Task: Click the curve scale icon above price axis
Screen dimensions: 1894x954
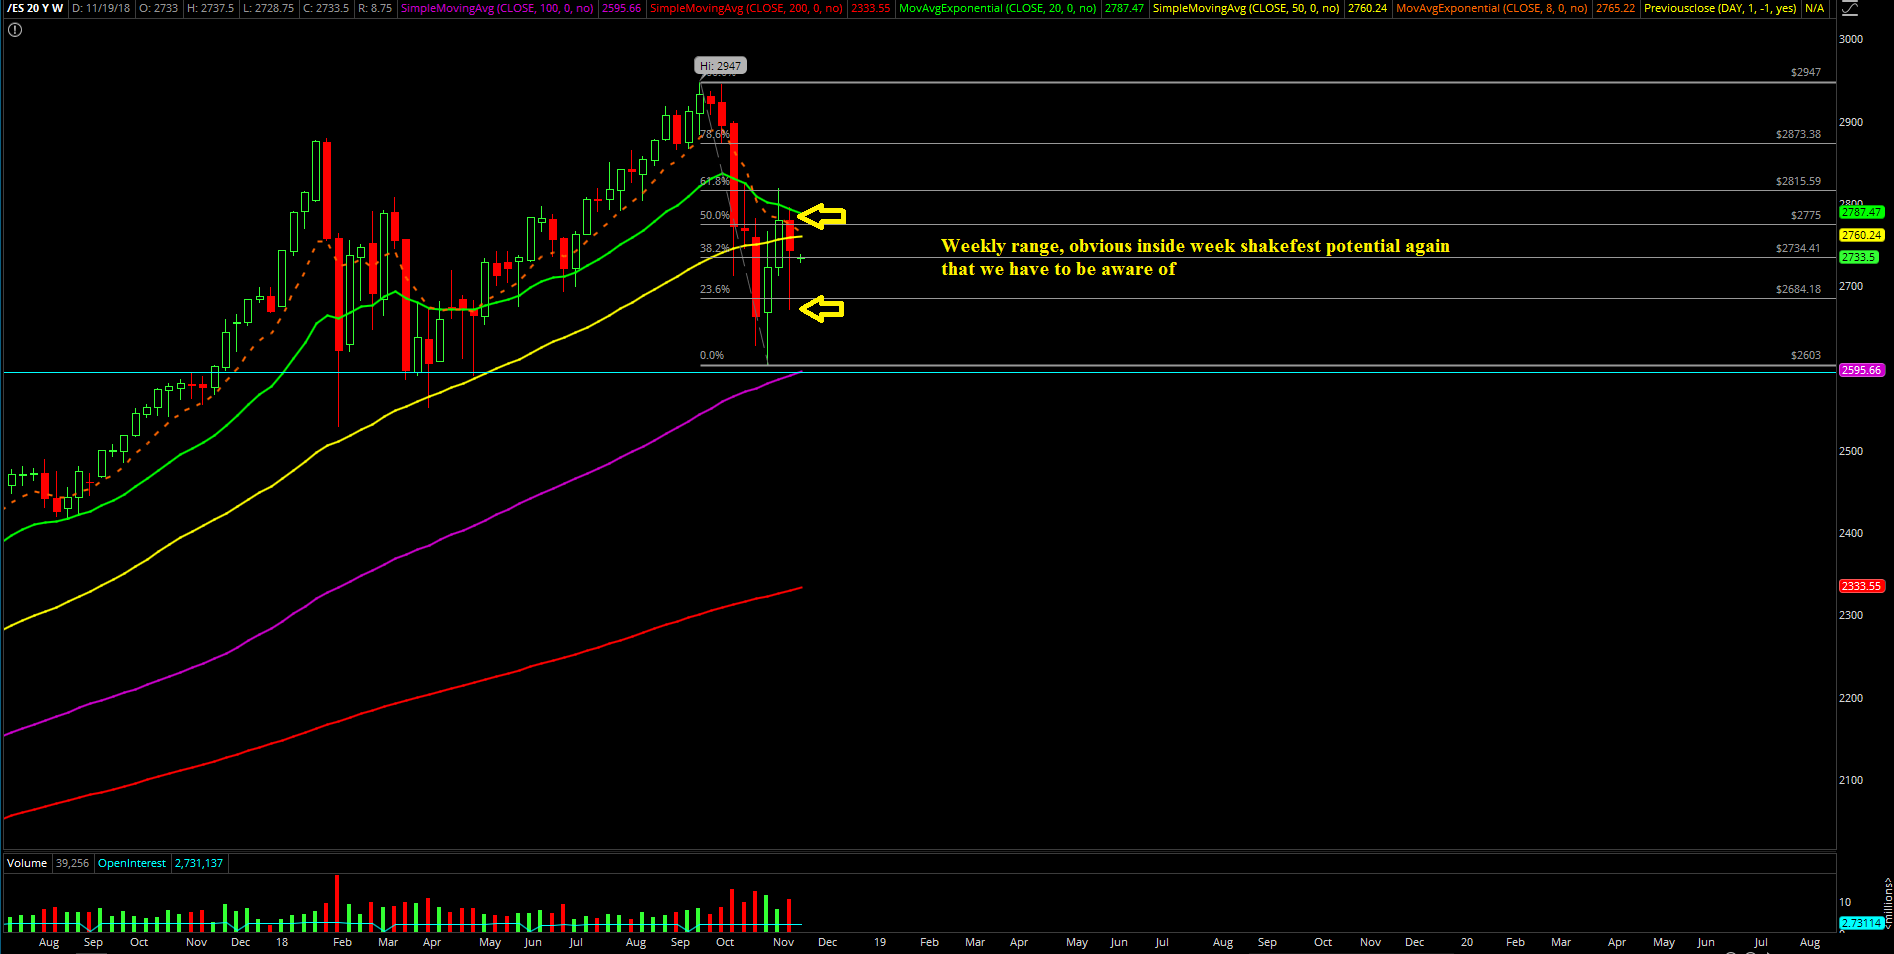Action: (x=1850, y=9)
